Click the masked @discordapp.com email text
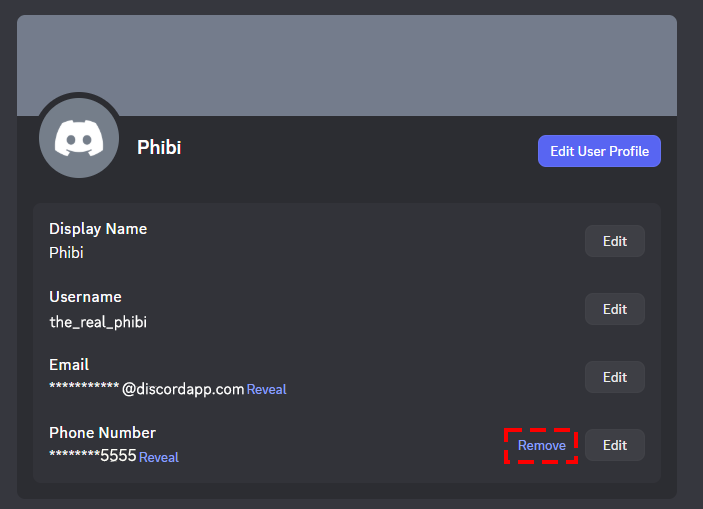Screen dimensions: 703x509 [x=147, y=389]
